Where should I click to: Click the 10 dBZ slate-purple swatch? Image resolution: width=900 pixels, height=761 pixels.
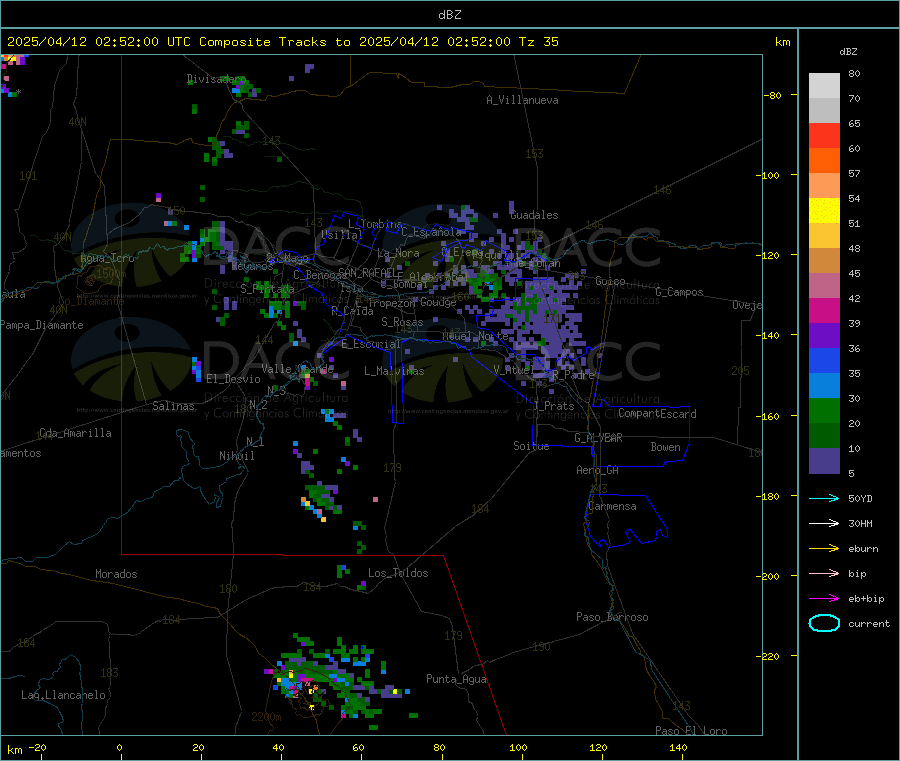(824, 460)
